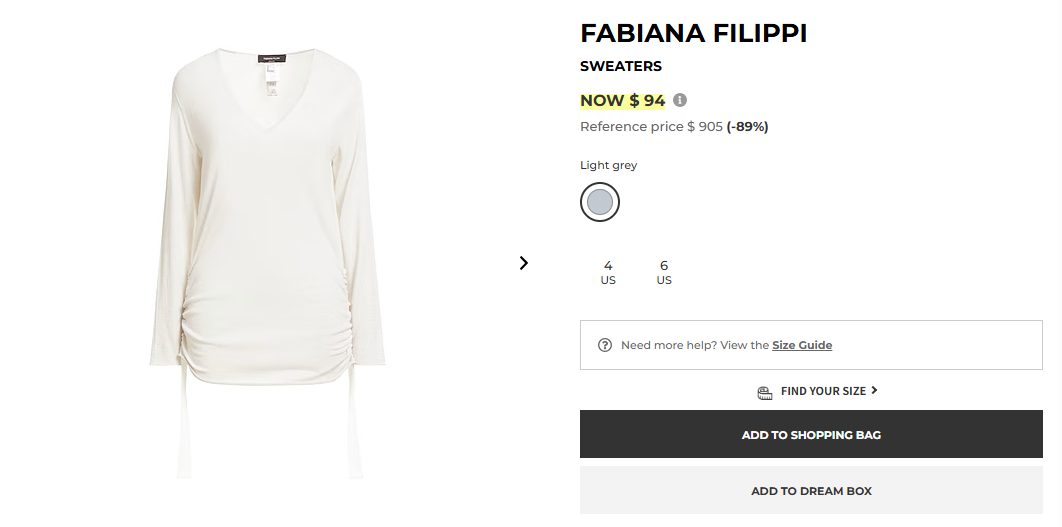Click the question mark help icon

(x=605, y=345)
